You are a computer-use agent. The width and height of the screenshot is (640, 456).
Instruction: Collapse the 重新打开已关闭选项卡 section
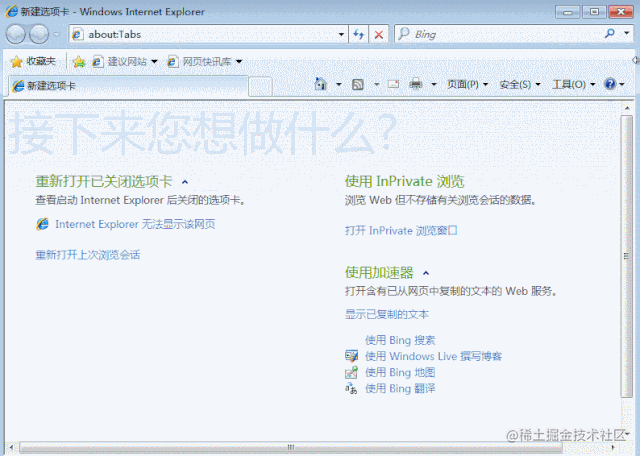(x=185, y=182)
